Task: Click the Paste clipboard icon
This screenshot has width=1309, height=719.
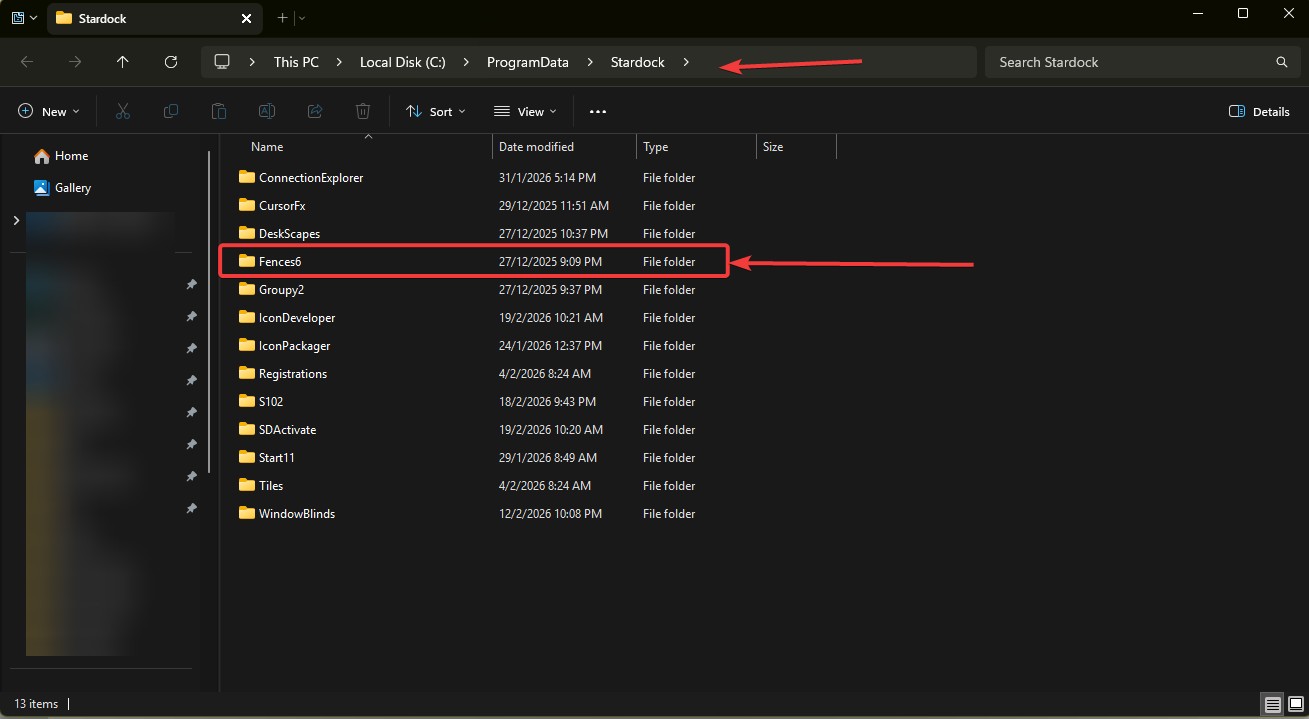Action: click(x=219, y=112)
